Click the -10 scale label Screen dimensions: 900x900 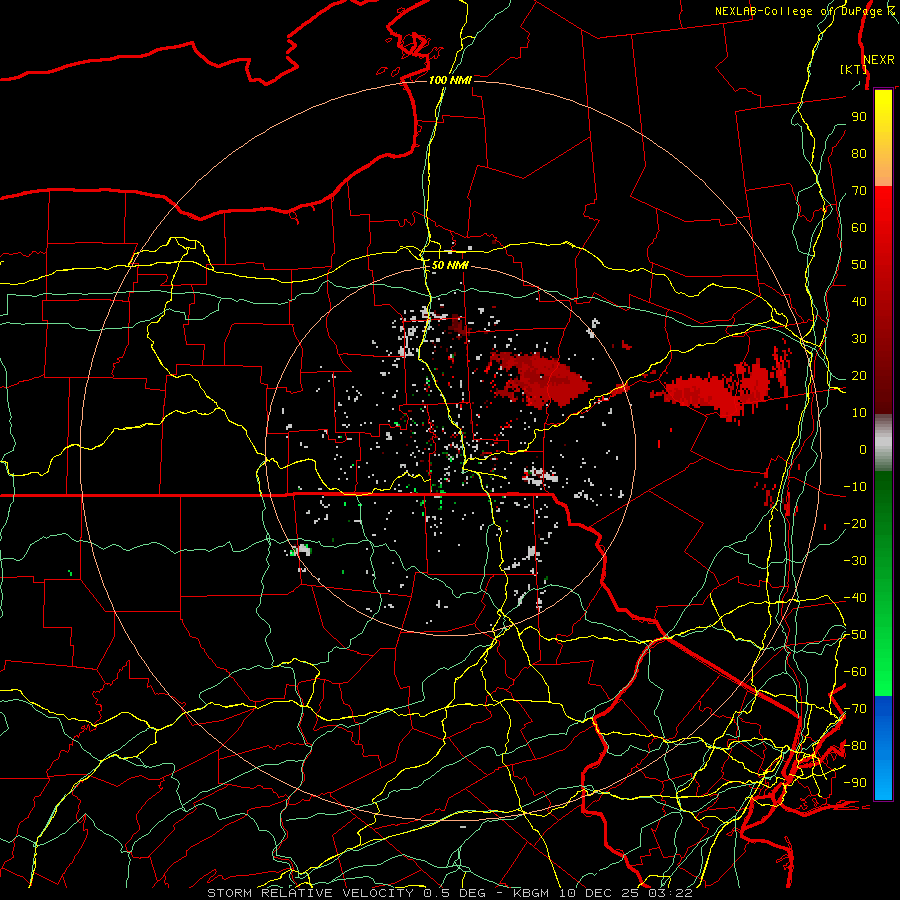[855, 487]
